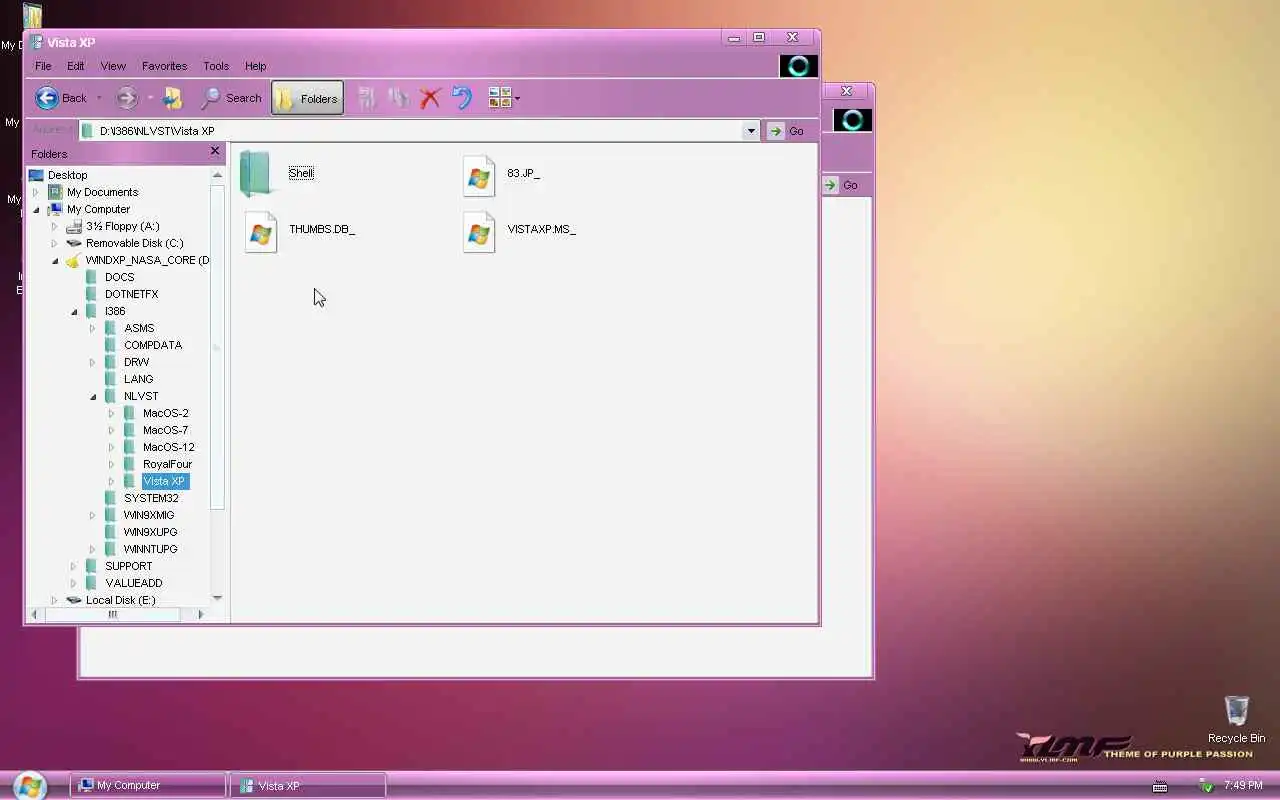The image size is (1280, 800).
Task: Open the Favorites menu
Action: tap(164, 66)
